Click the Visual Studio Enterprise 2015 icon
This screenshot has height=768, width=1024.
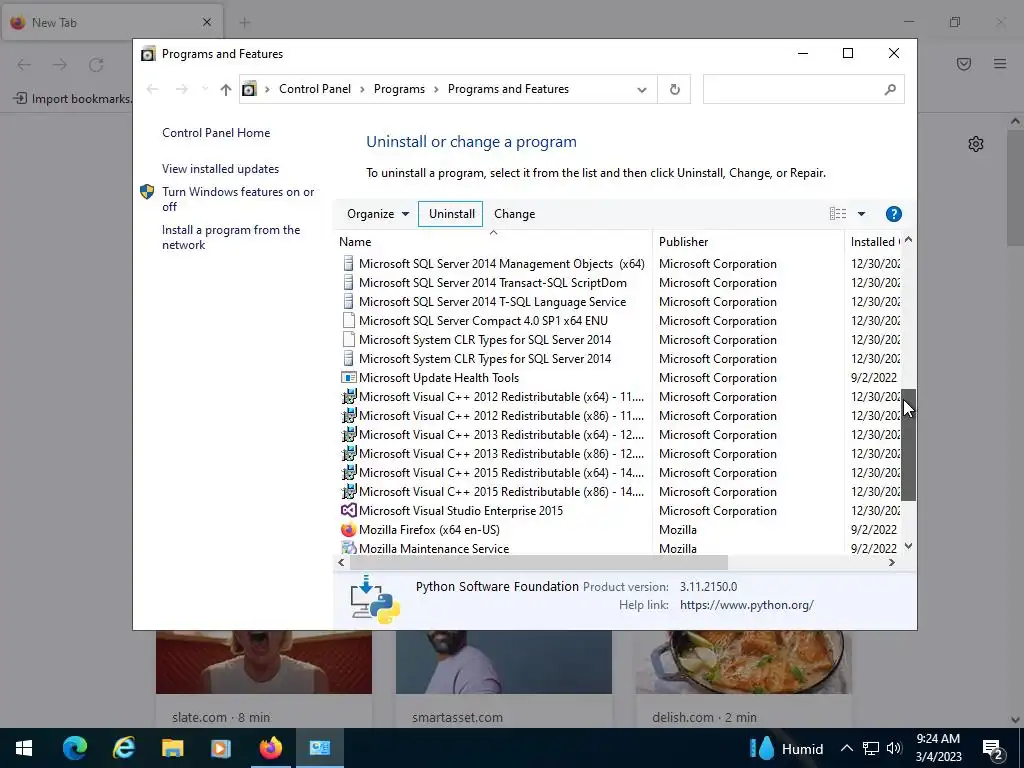tap(349, 511)
